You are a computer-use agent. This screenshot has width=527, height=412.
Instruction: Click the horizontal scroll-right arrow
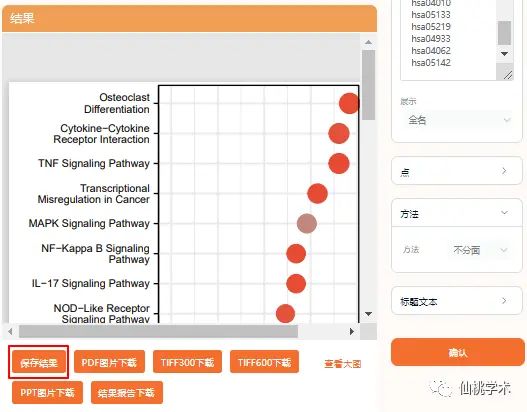pyautogui.click(x=352, y=332)
